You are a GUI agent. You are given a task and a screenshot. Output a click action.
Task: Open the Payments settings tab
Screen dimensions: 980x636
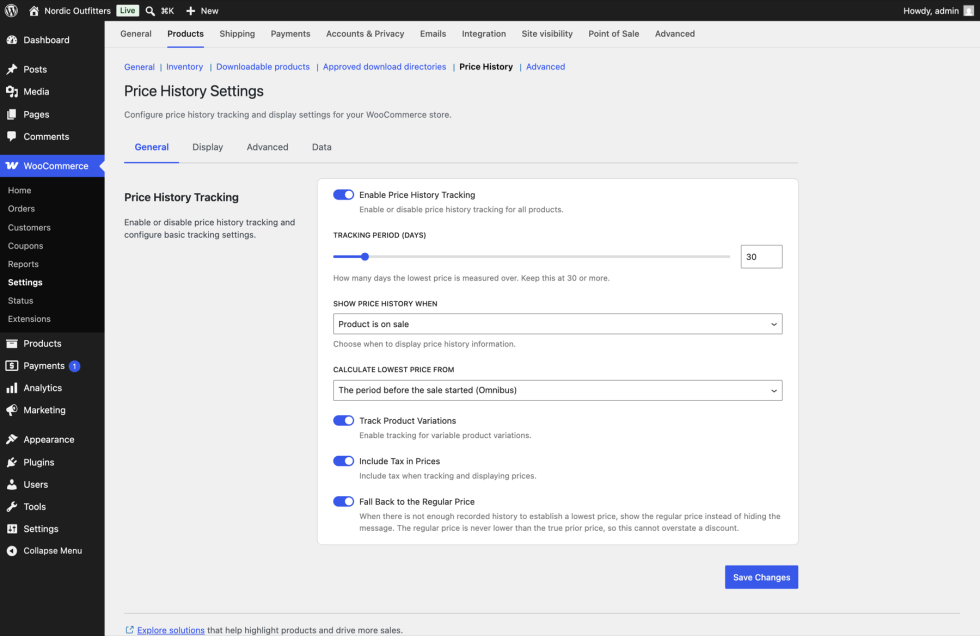coord(290,34)
